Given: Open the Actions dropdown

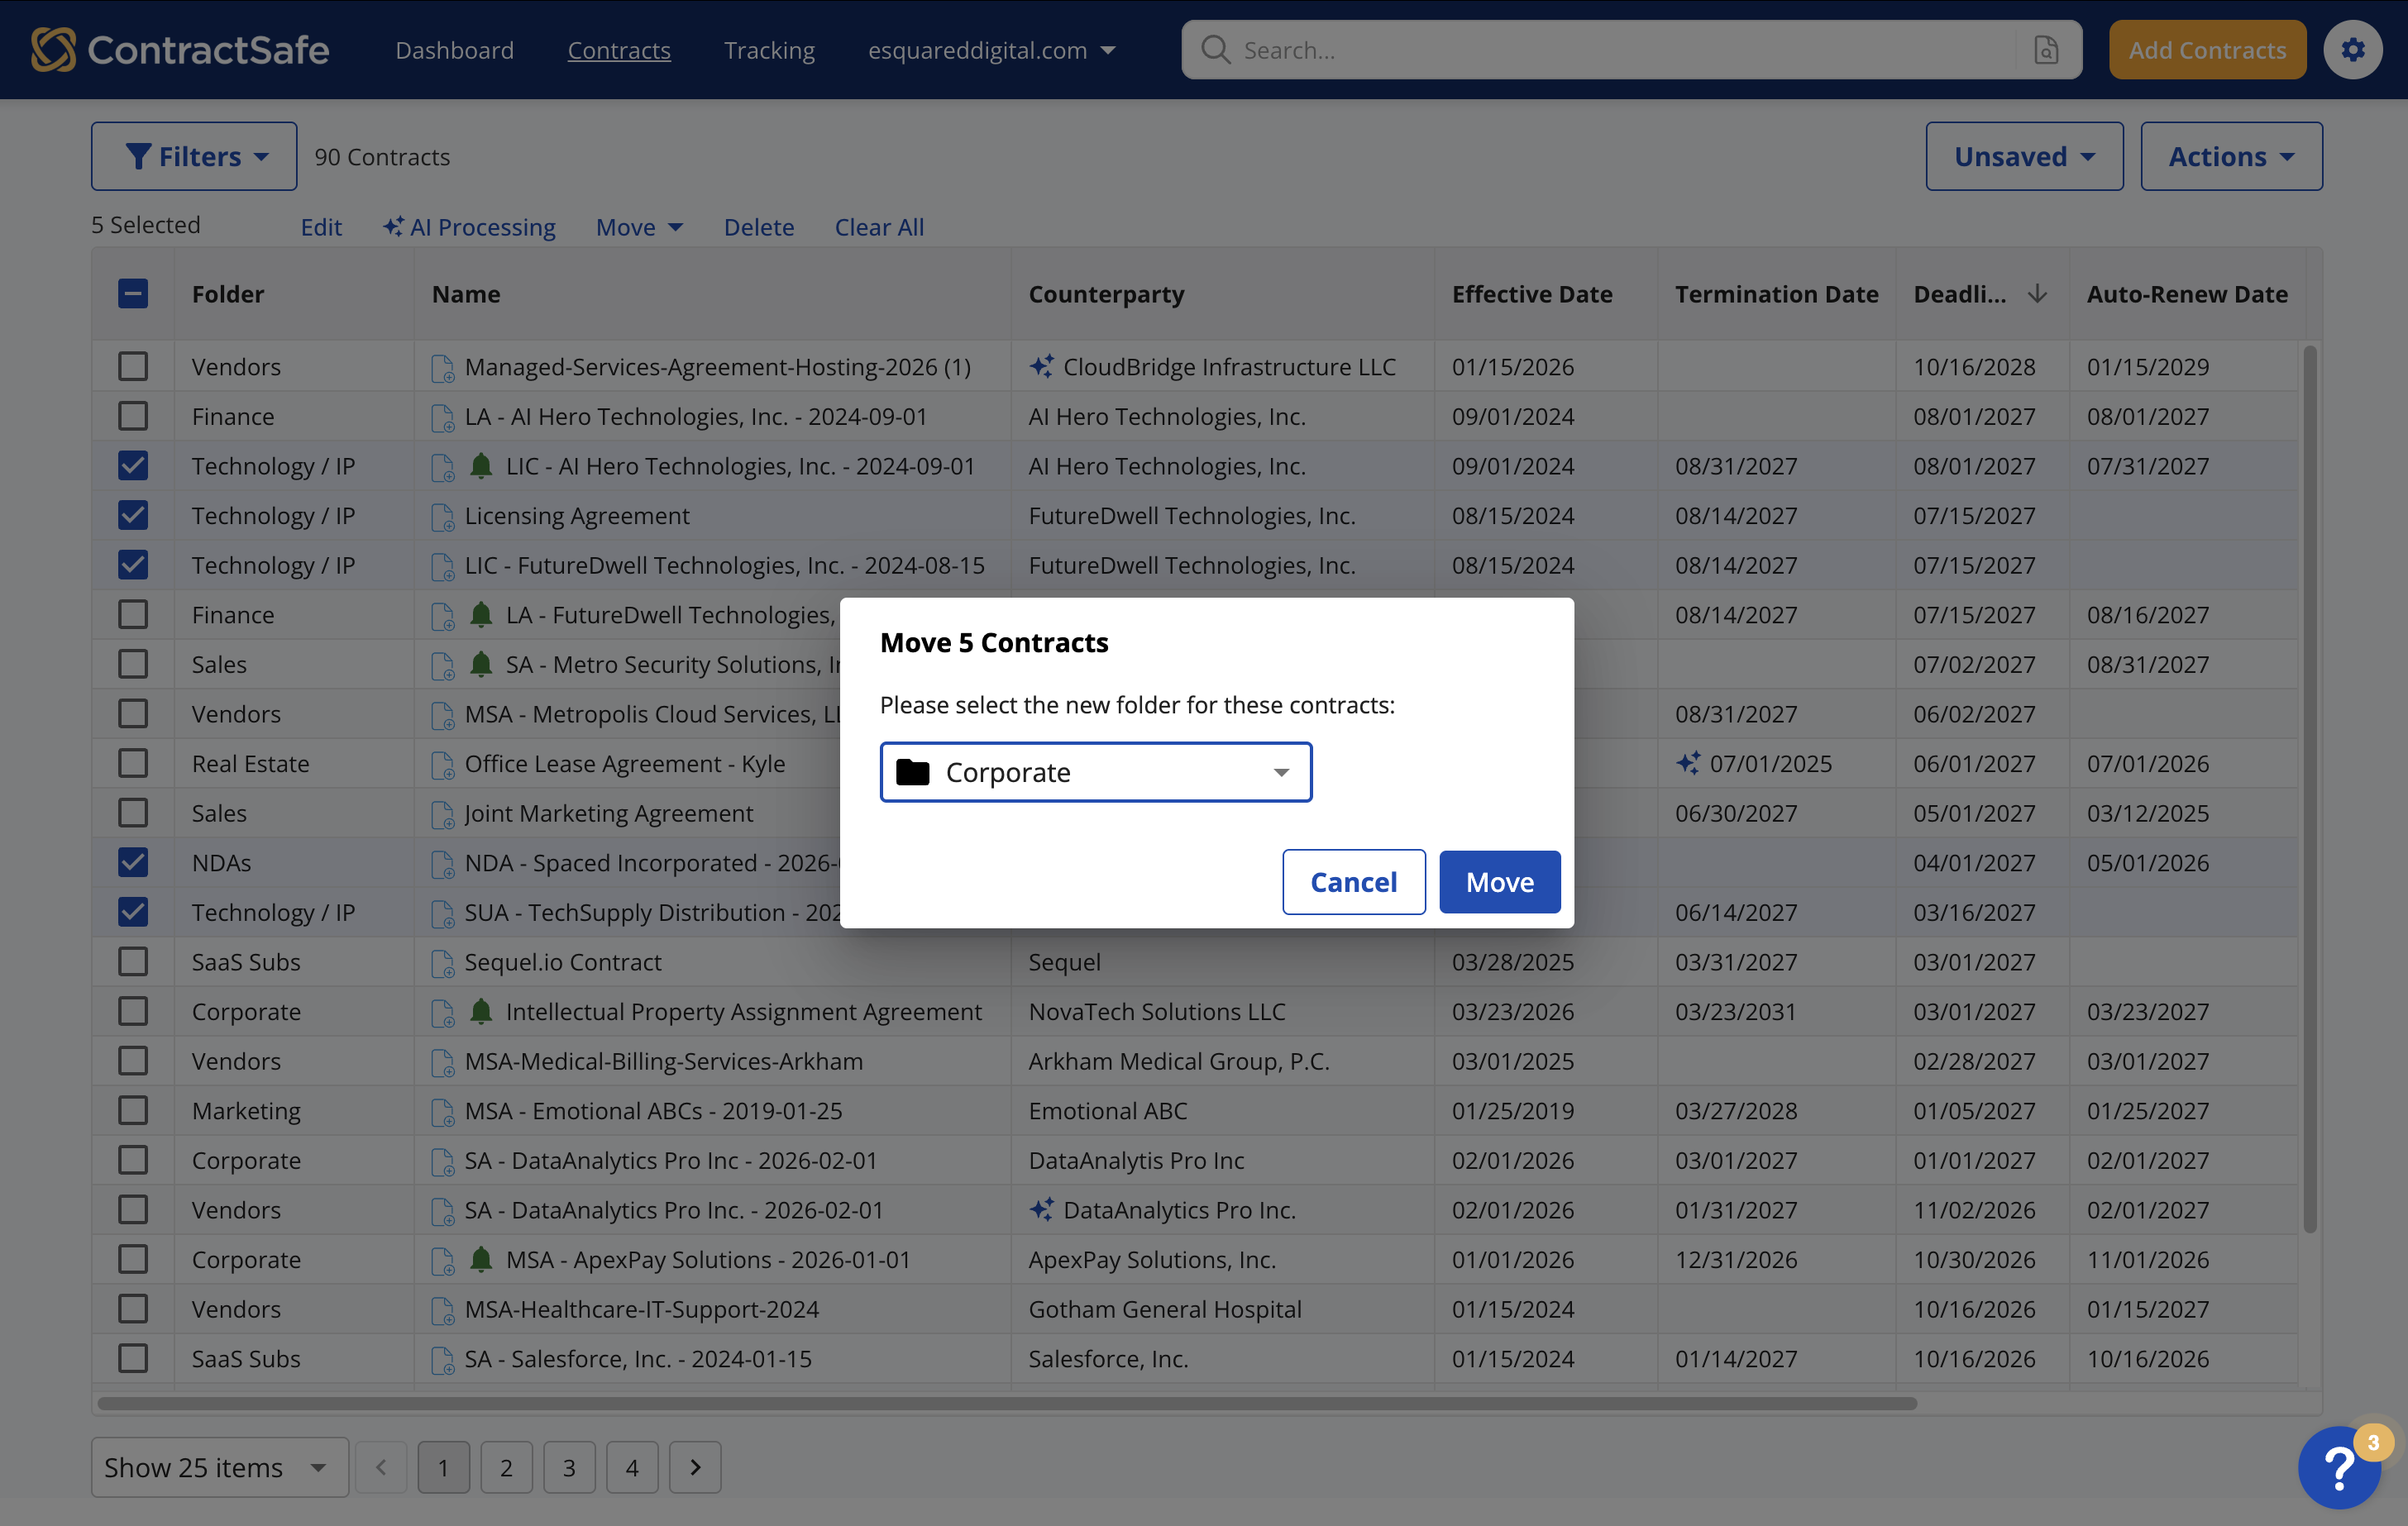Looking at the screenshot, I should (x=2231, y=156).
